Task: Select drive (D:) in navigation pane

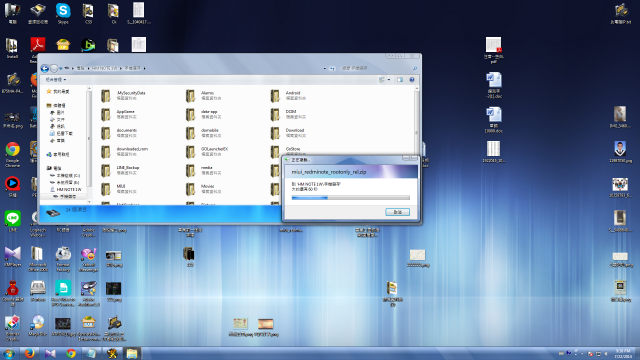Action: [x=65, y=182]
